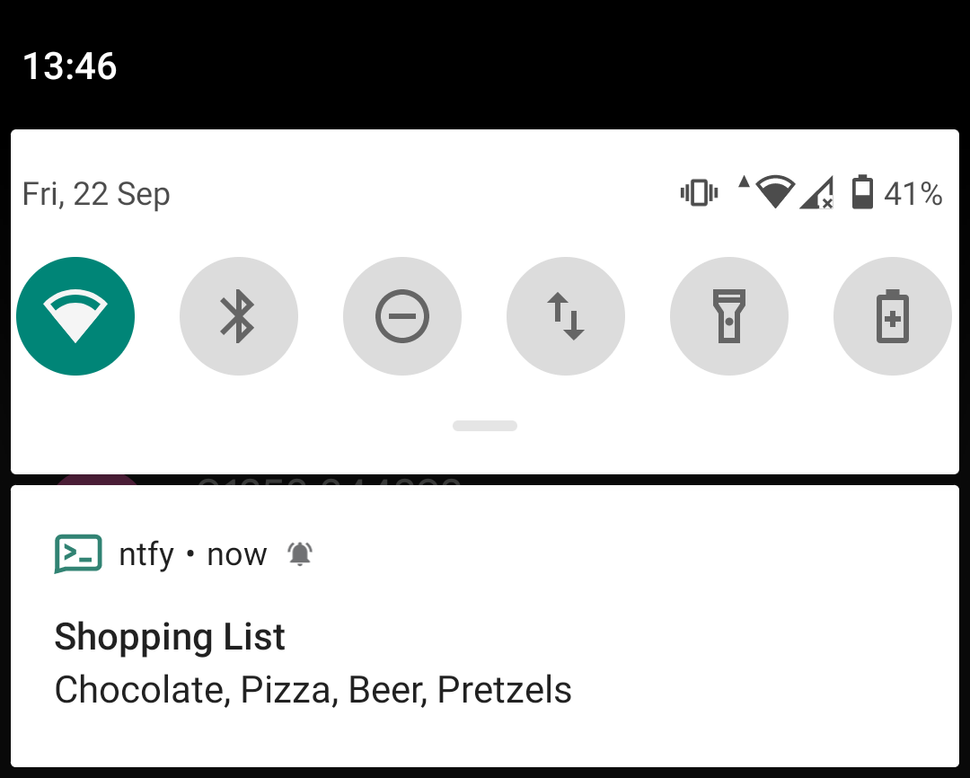
Task: Tap the Do Not Disturb icon
Action: [402, 315]
